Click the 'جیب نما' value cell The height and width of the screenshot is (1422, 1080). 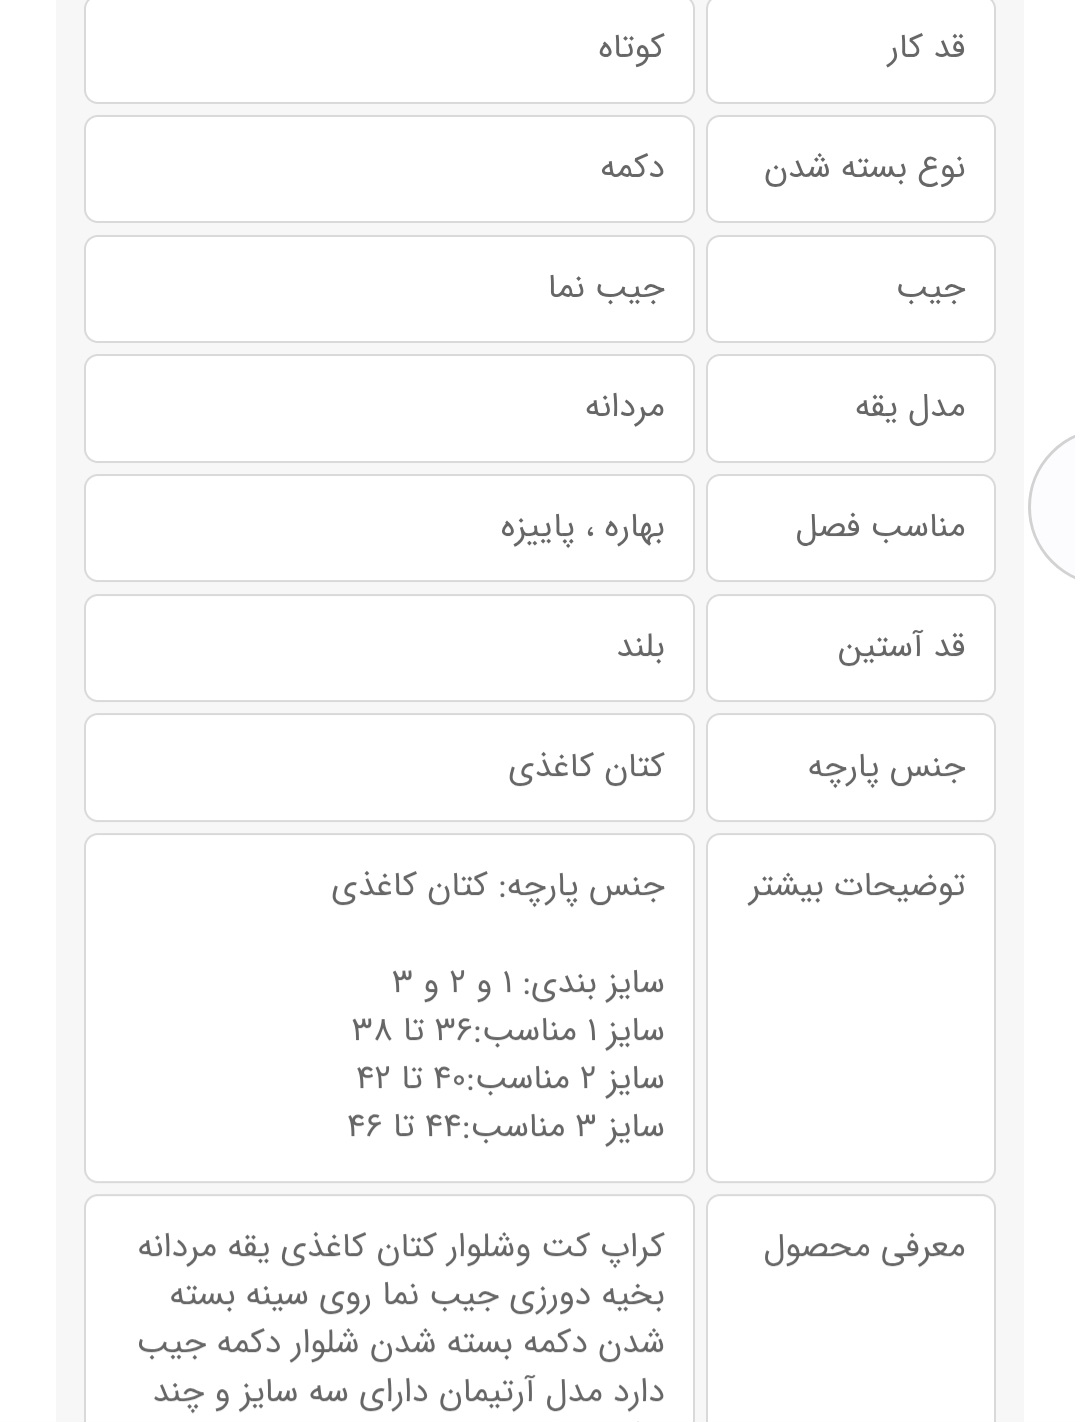389,289
